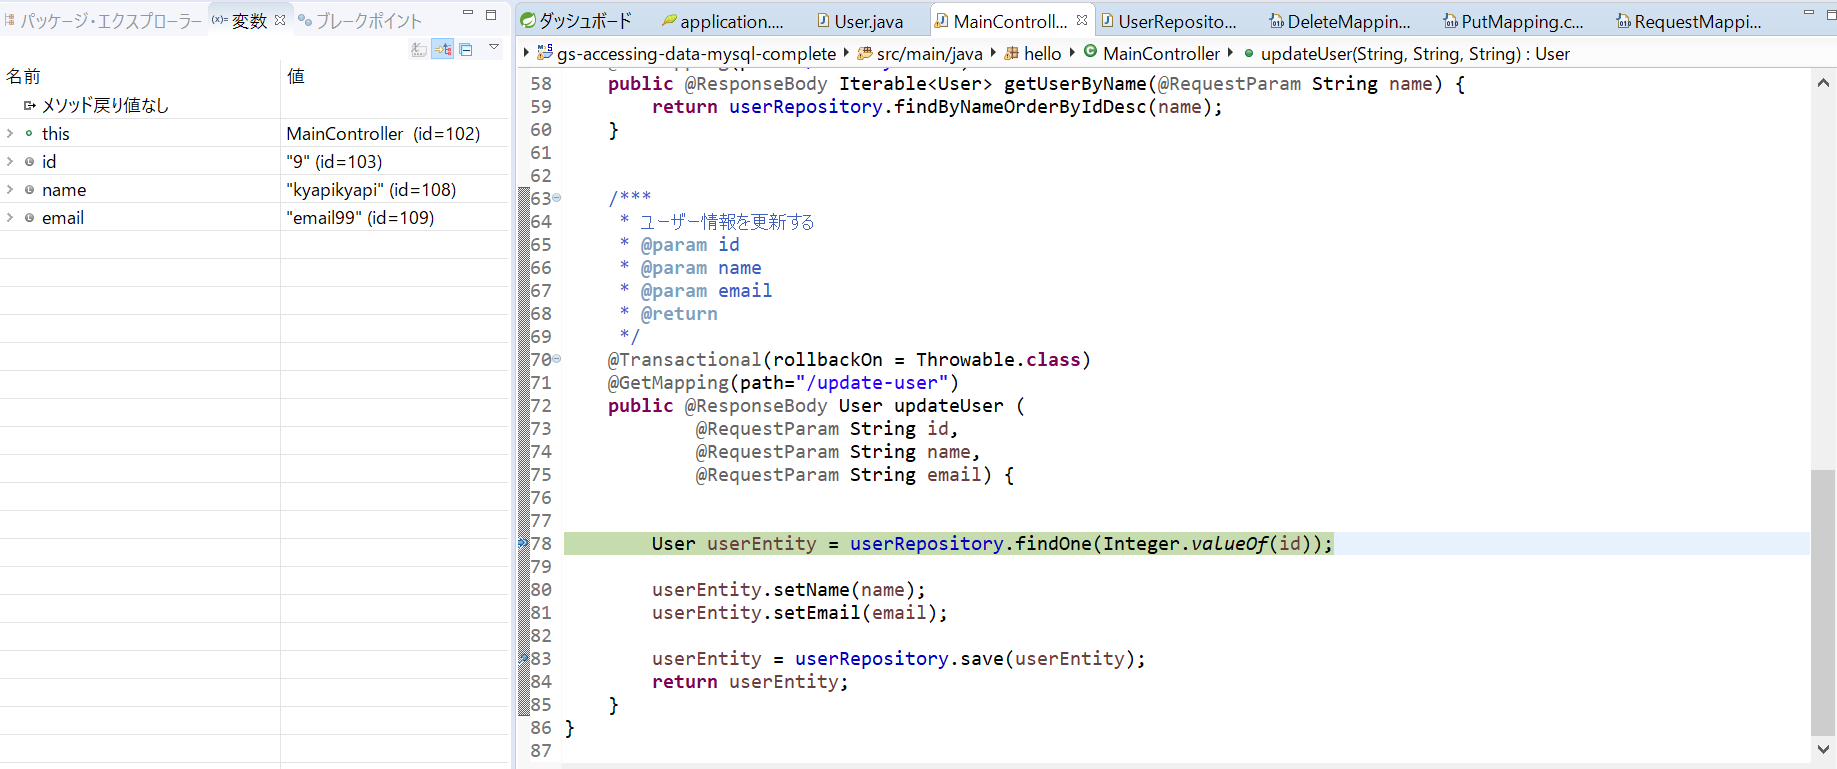Screen dimensions: 1837x769
Task: Click the Collapse All icon in Variables view
Action: (466, 49)
